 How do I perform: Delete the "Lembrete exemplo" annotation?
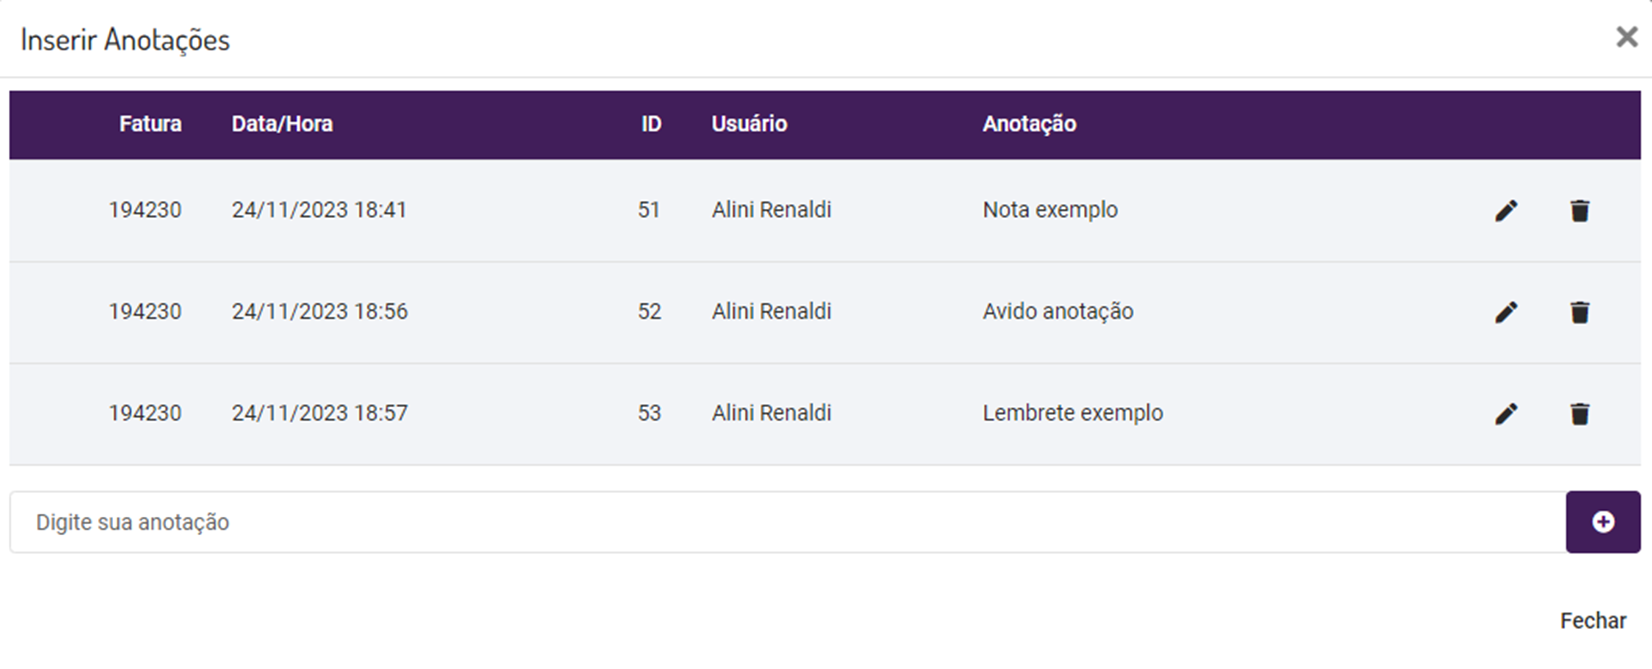tap(1580, 414)
